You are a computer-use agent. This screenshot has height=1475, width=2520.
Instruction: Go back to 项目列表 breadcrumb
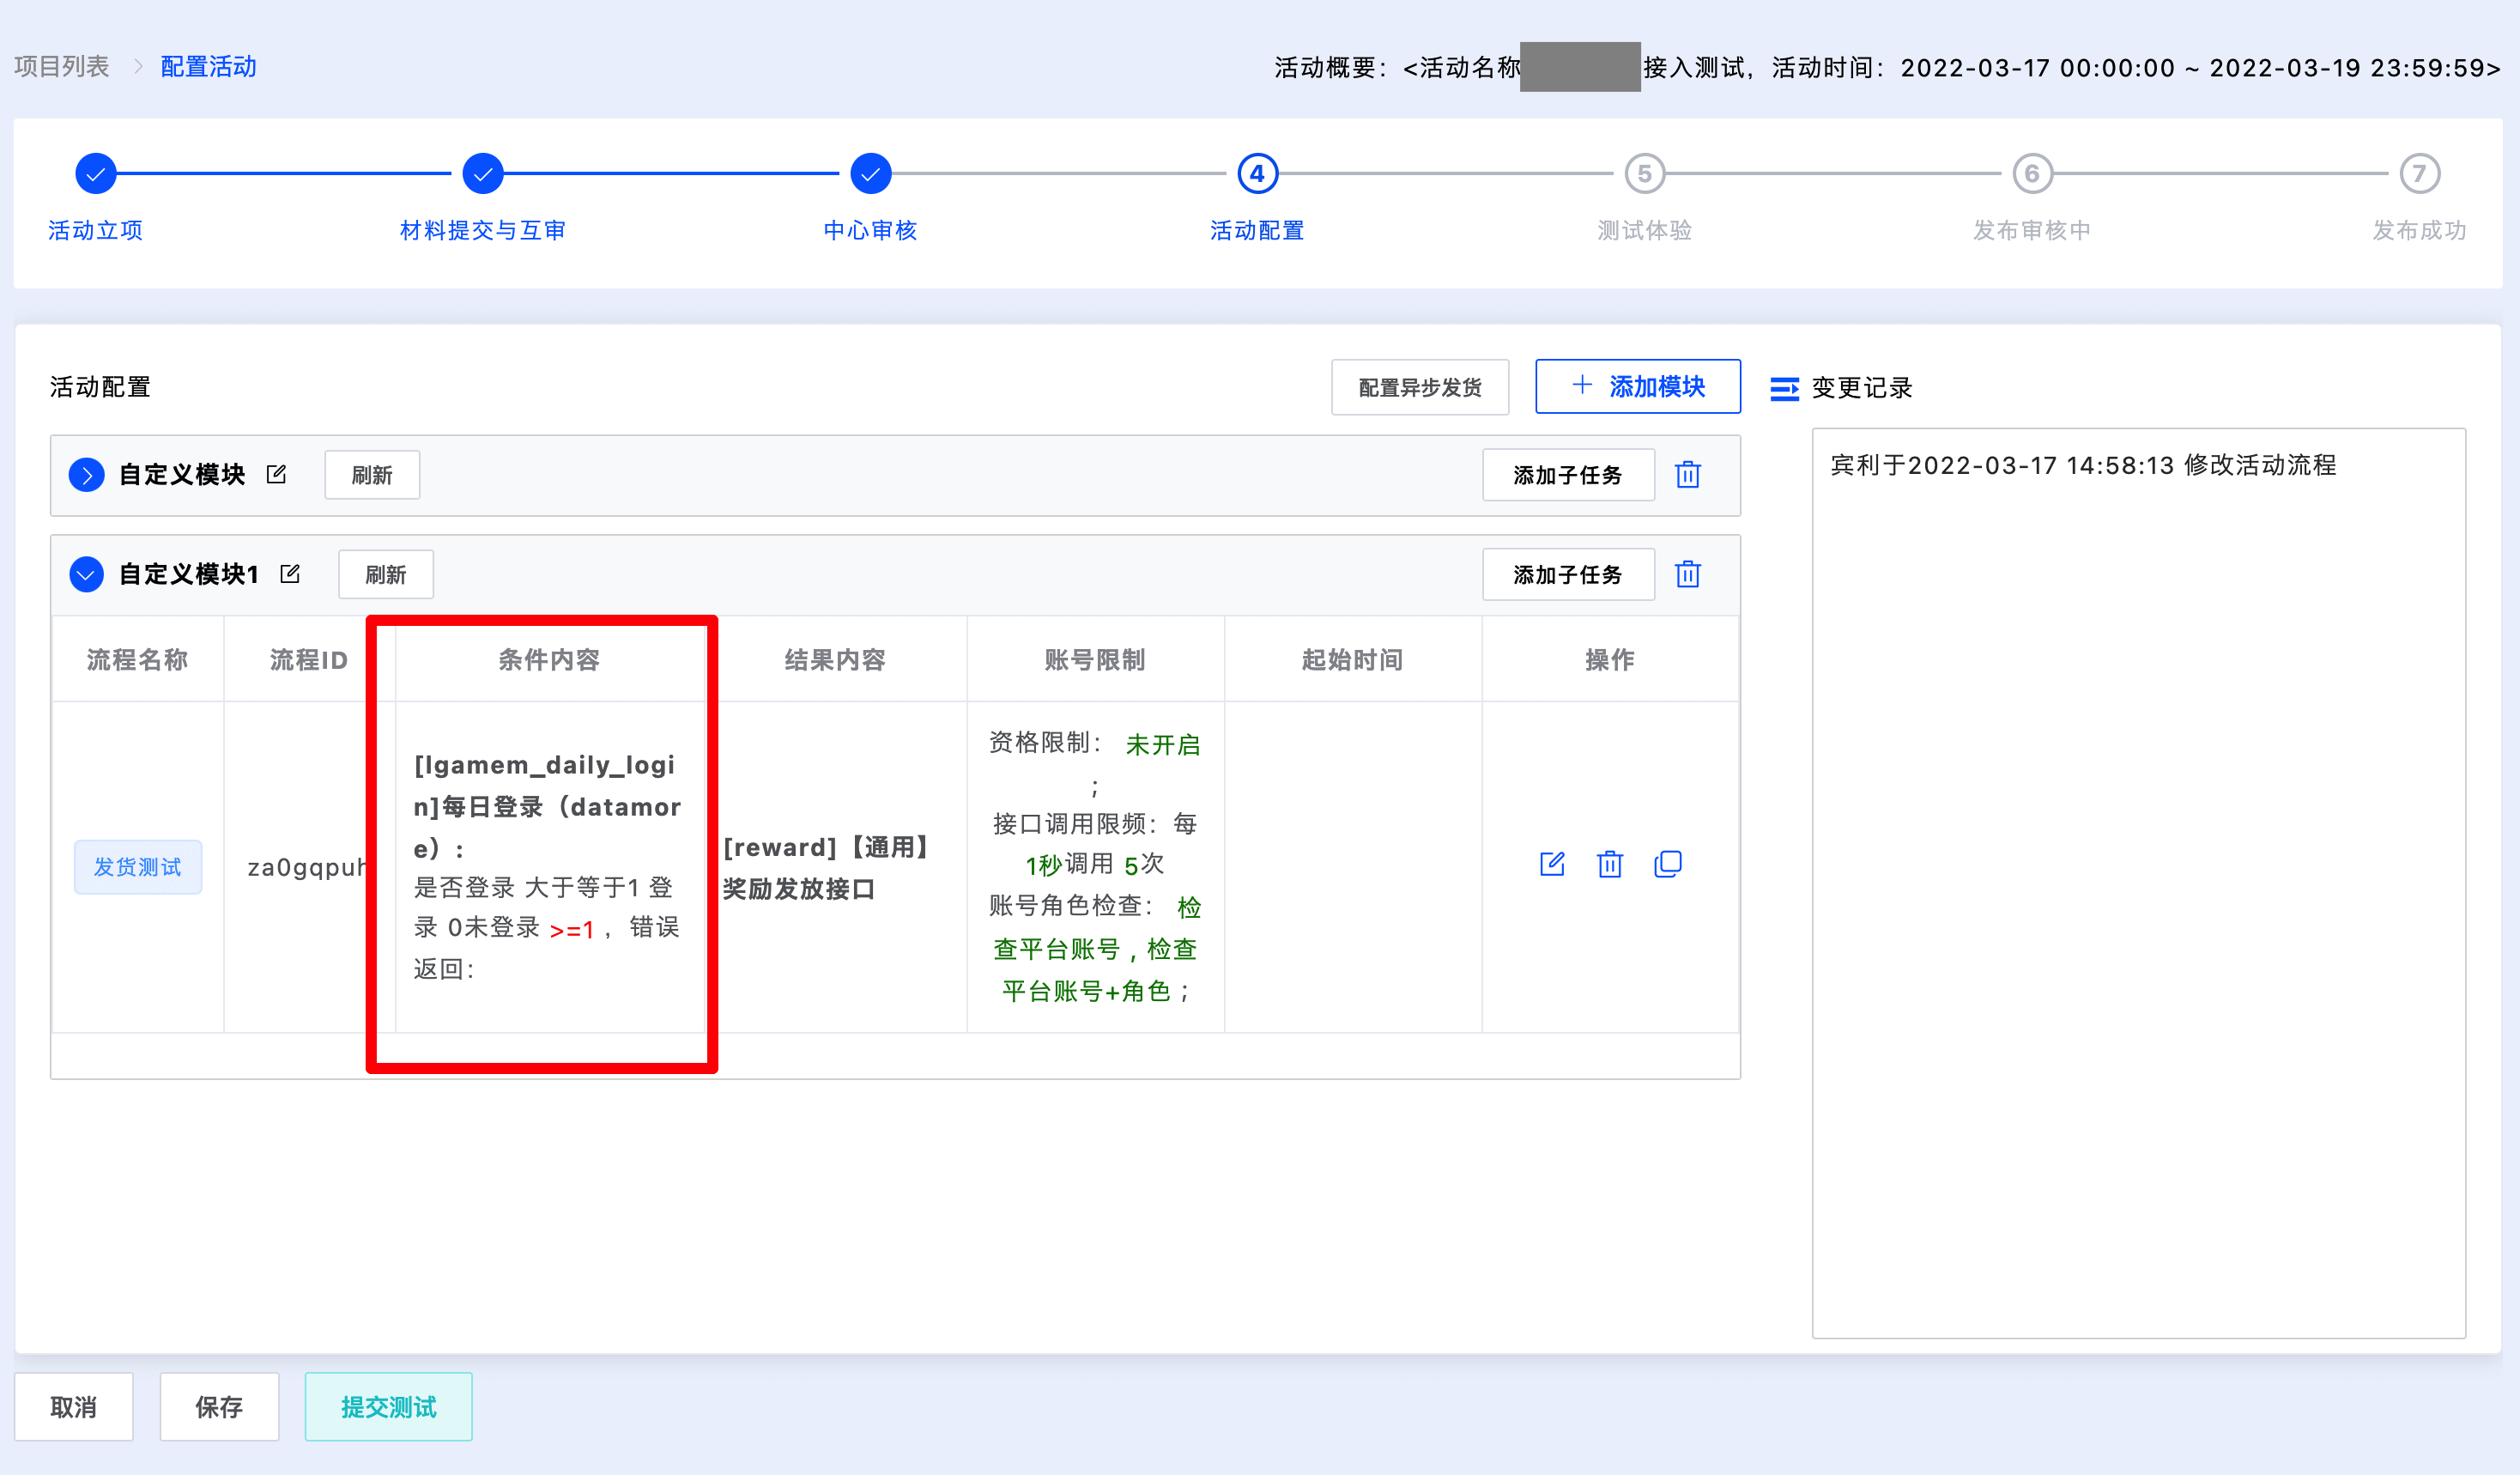pyautogui.click(x=61, y=67)
